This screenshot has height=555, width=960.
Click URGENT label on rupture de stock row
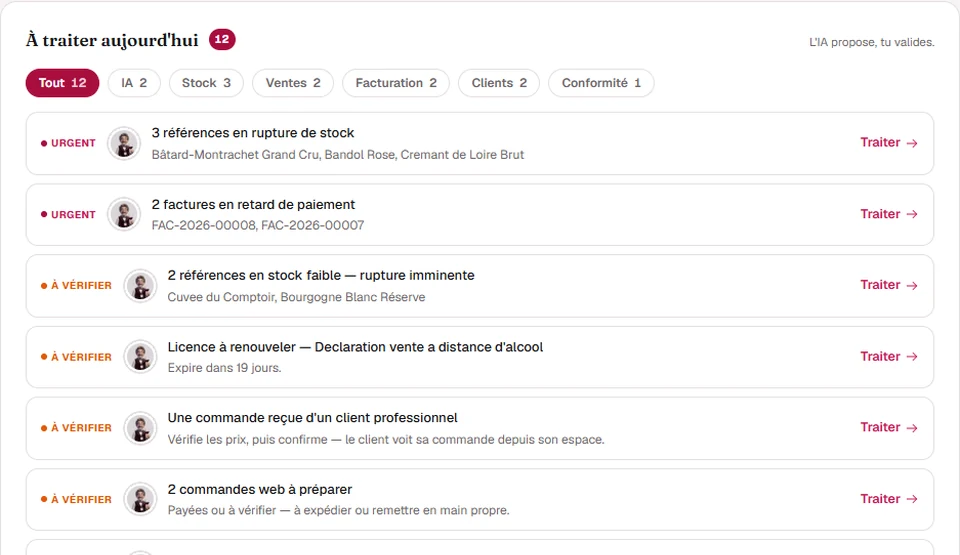(x=68, y=143)
